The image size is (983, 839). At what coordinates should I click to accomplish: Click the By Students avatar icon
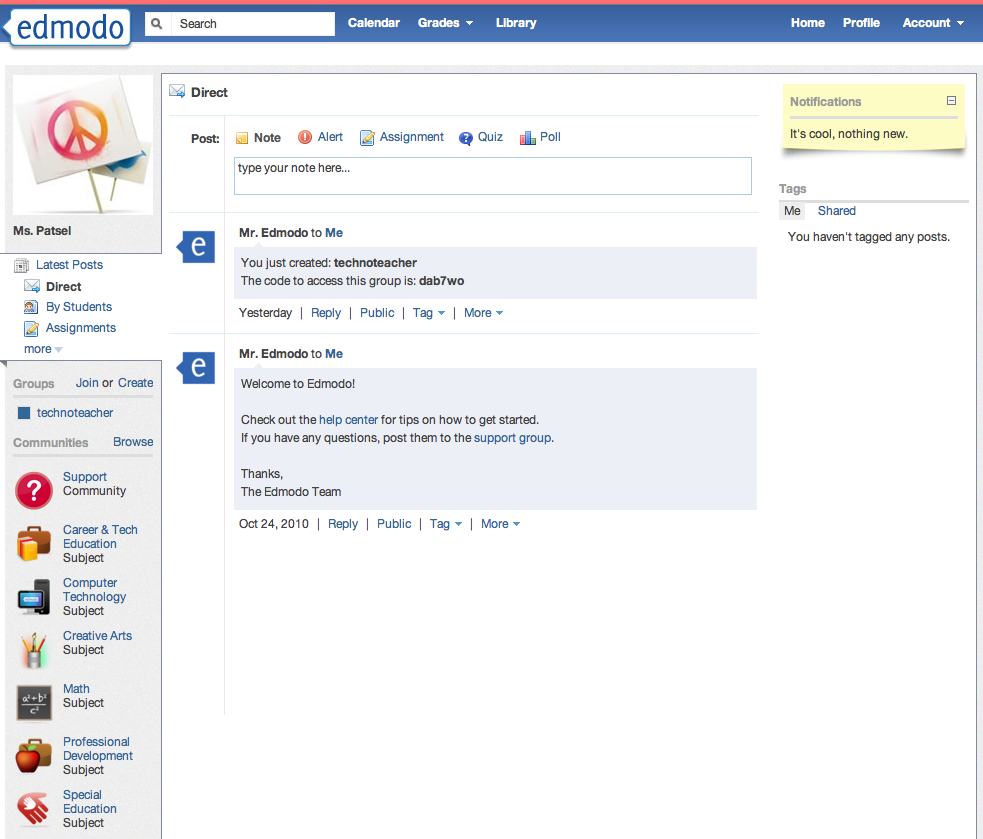click(x=31, y=307)
